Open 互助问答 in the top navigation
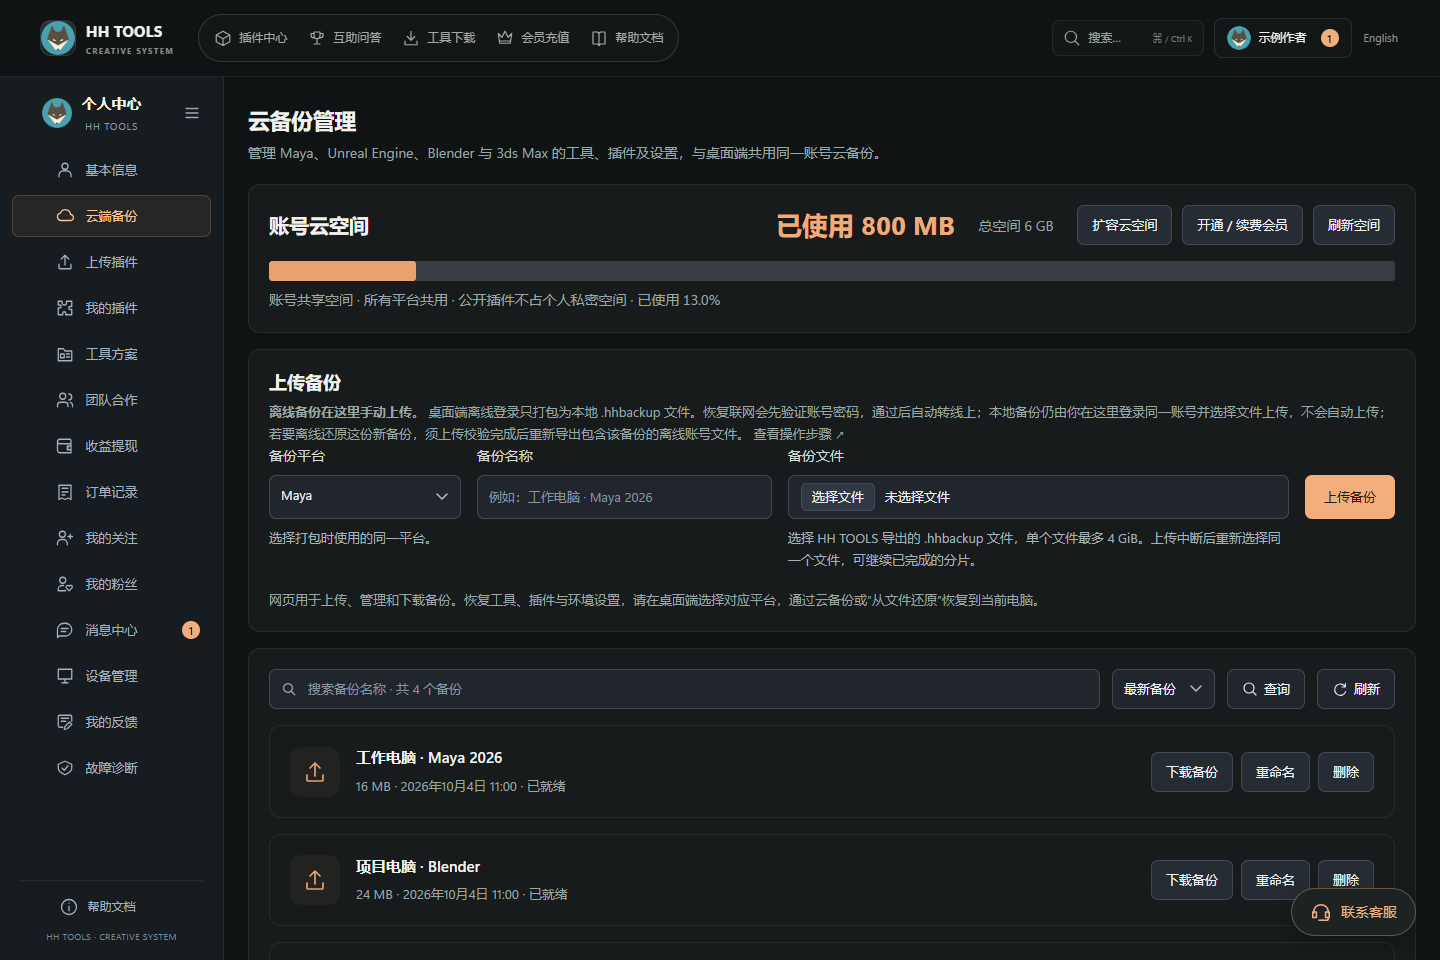The height and width of the screenshot is (960, 1440). pyautogui.click(x=345, y=38)
